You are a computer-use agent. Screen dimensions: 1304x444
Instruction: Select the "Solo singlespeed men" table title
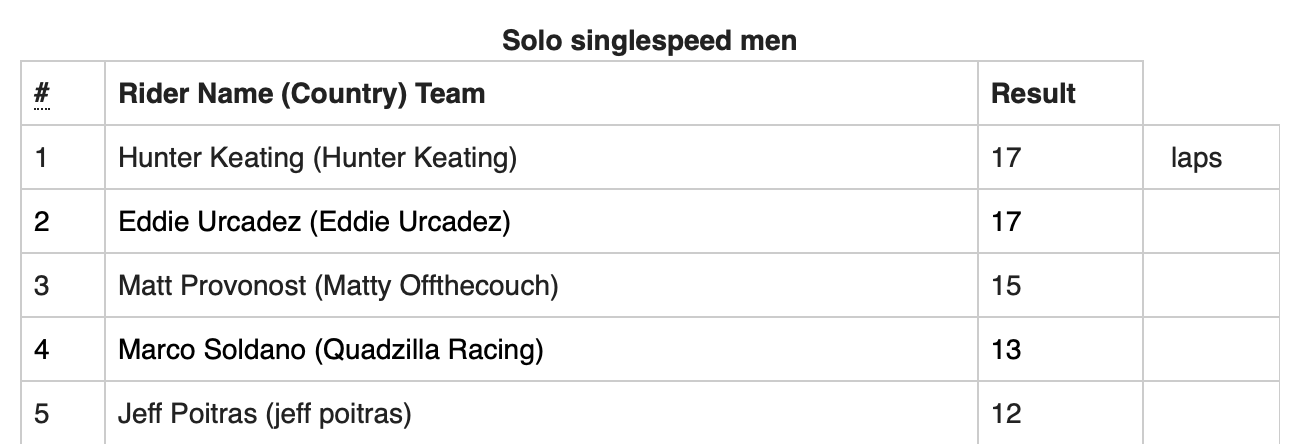649,41
